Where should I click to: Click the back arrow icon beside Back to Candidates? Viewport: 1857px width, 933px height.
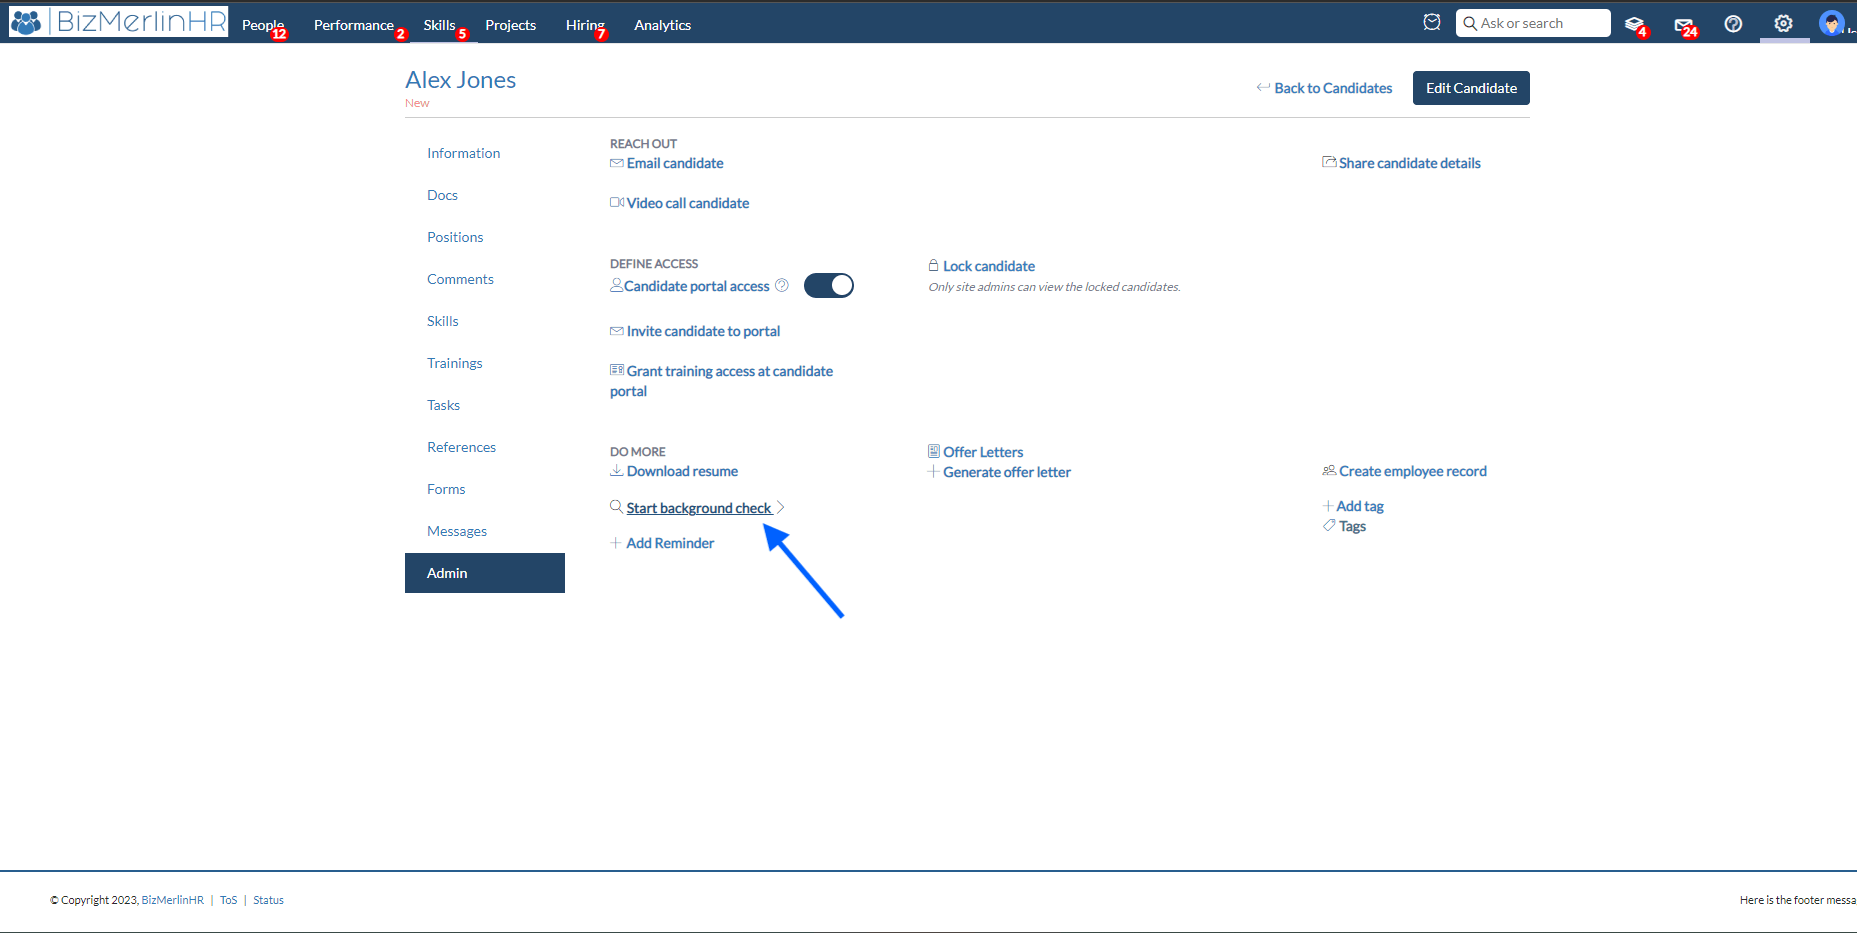(x=1263, y=87)
